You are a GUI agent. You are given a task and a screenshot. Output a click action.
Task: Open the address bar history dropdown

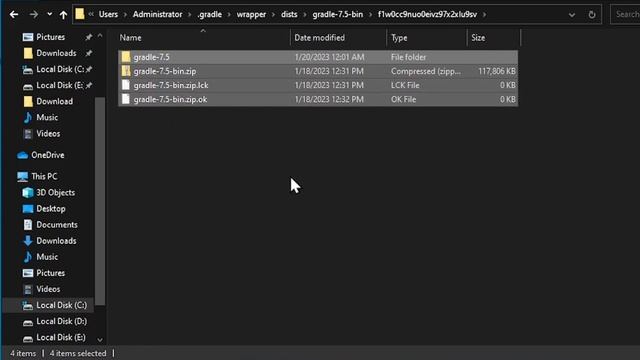point(572,15)
